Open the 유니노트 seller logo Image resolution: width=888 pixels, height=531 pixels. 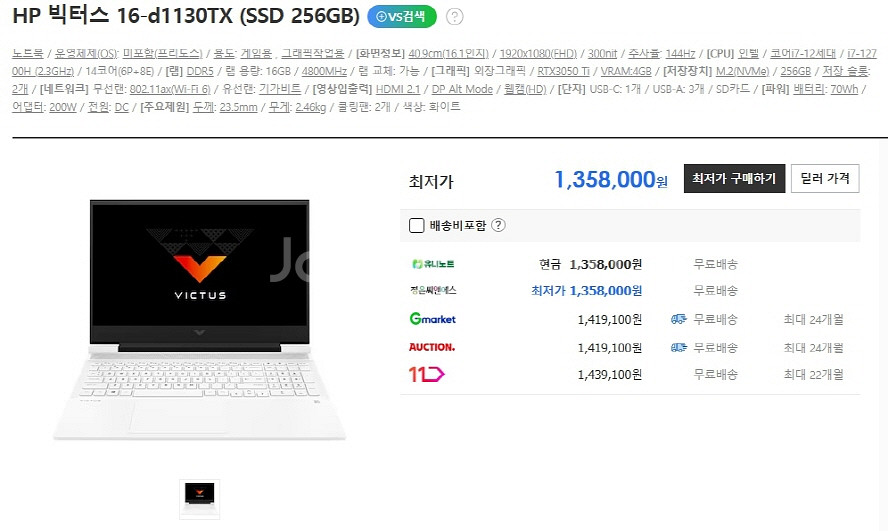(x=433, y=264)
